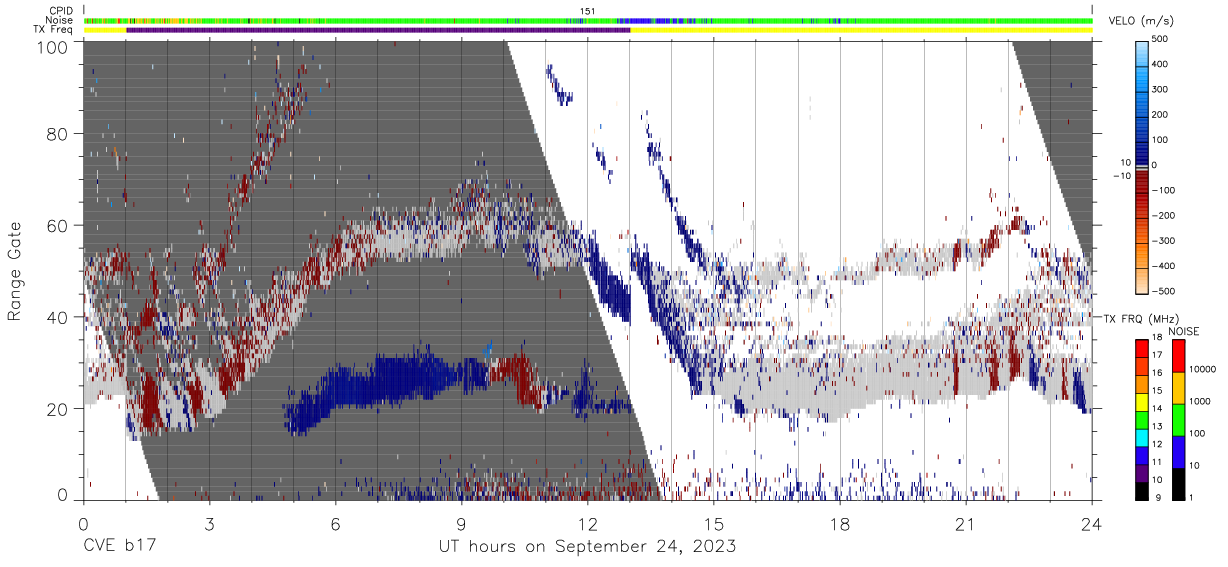
Task: Click the CPID label
Action: click(x=61, y=11)
